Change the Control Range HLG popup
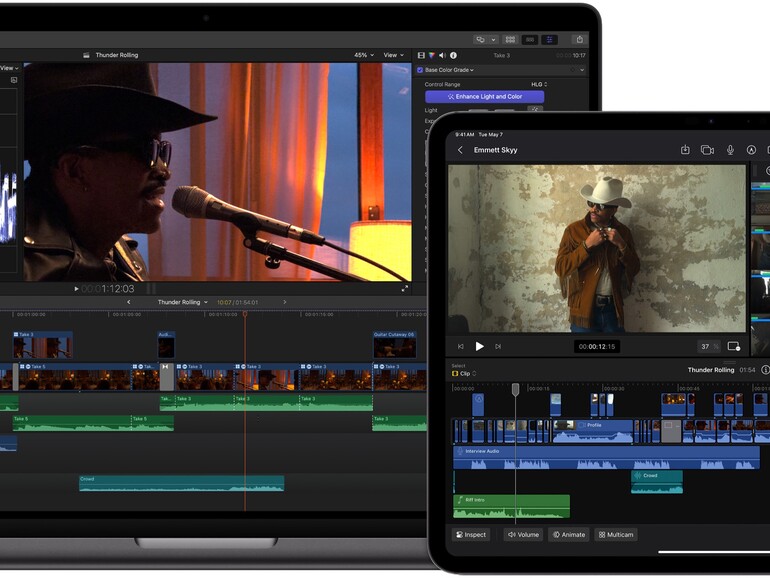Viewport: 770px width, 578px height. 539,84
